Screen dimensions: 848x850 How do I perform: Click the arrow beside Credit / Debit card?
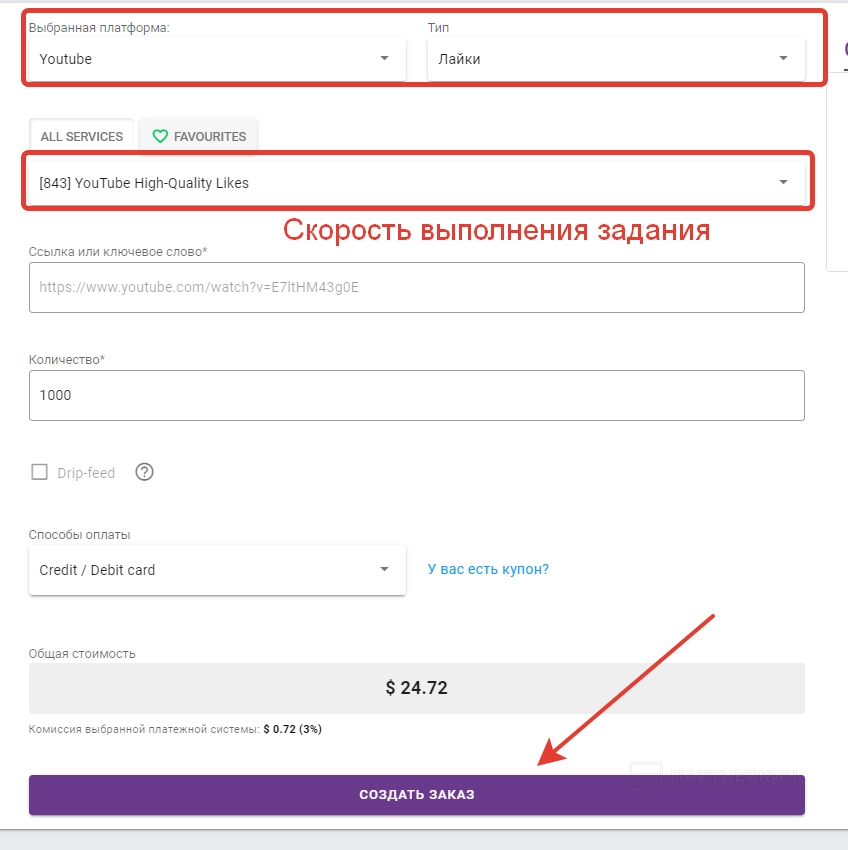click(x=385, y=570)
